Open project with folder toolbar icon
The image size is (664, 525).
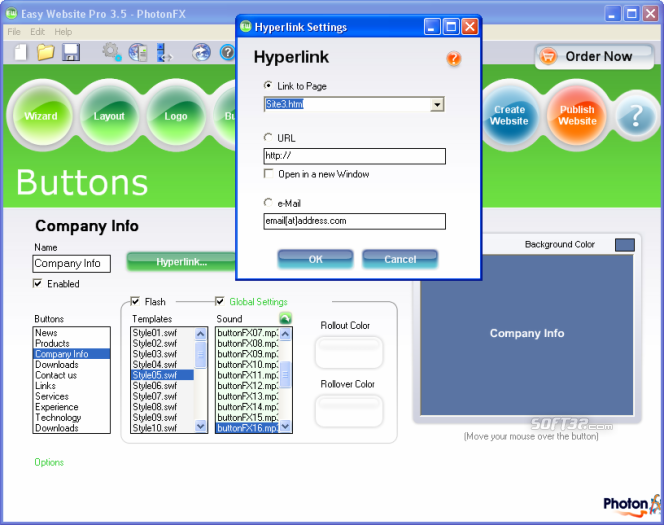point(45,52)
